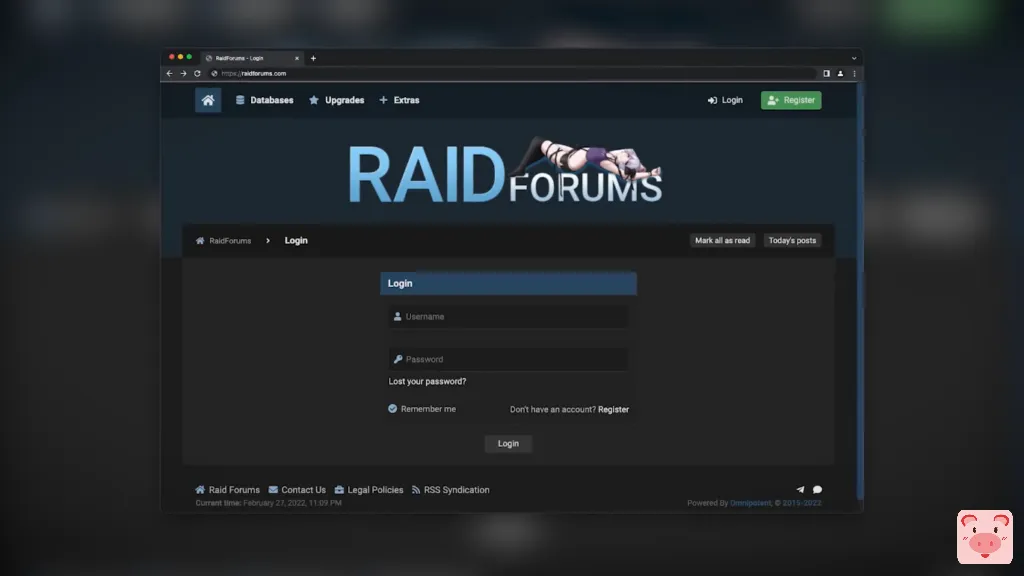Click the home icon in the navigation bar
Screen dimensions: 1024x576
point(208,100)
